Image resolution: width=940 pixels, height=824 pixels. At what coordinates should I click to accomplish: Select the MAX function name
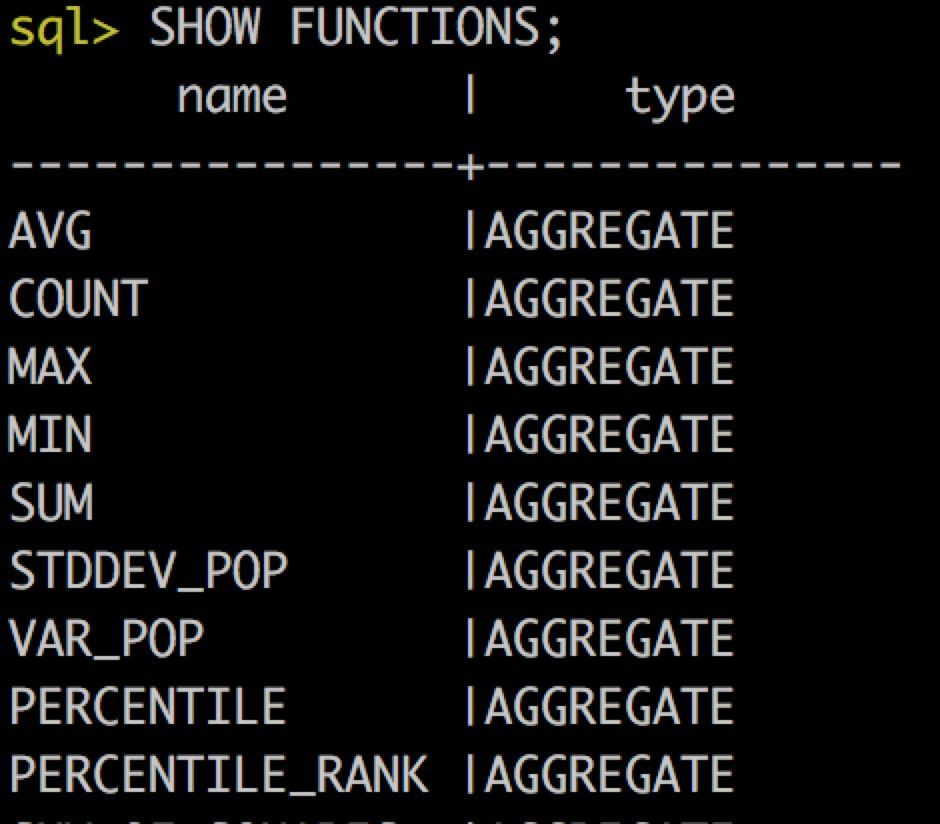click(x=50, y=368)
